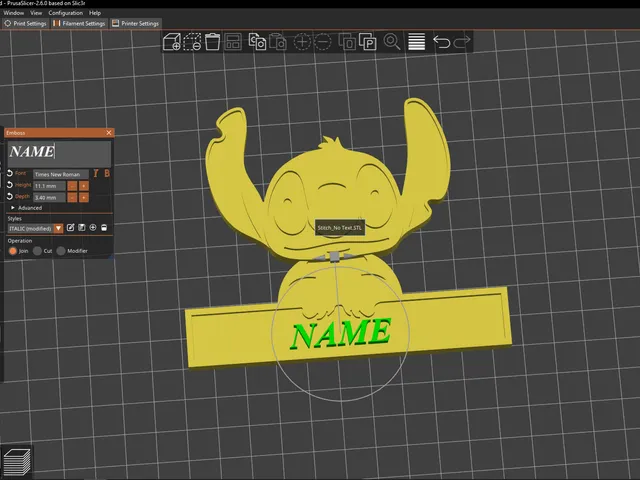
Task: Click the Height 11.1 mm field
Action: tap(49, 186)
